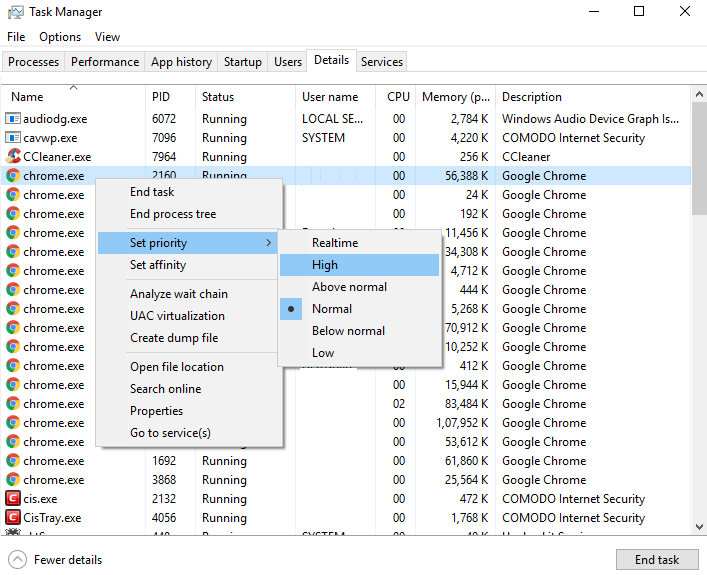Click the audiodg.exe process icon
This screenshot has width=707, height=575.
click(13, 119)
